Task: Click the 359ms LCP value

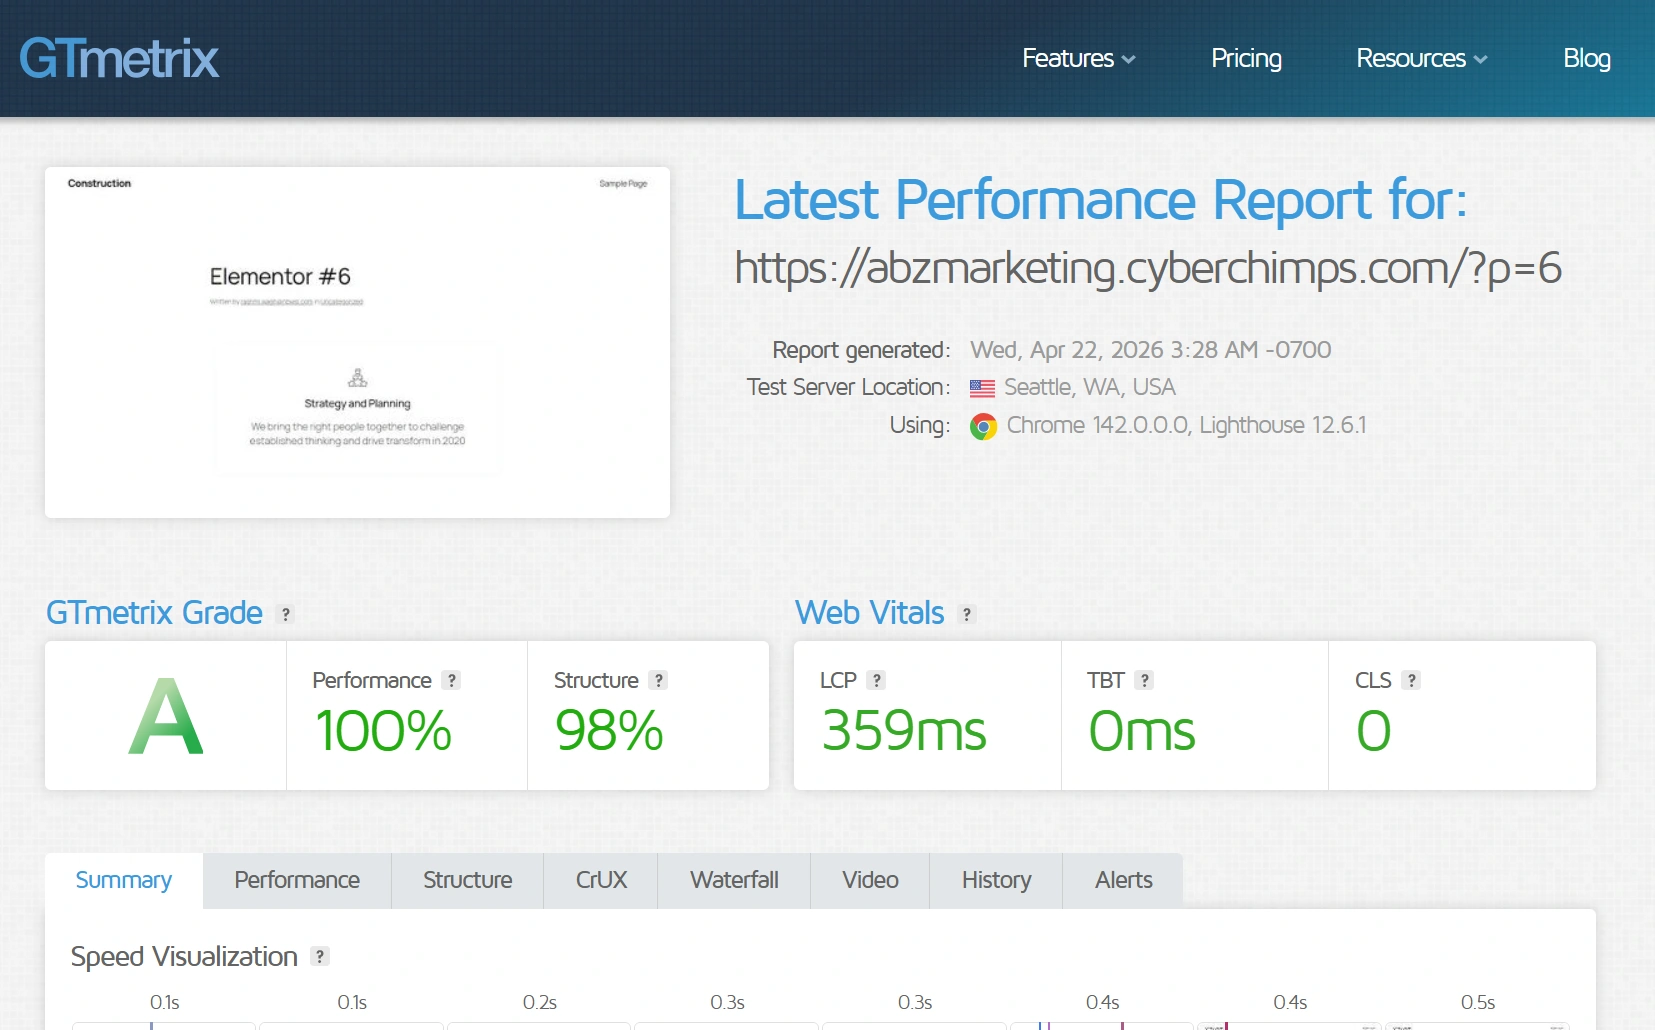Action: pos(904,730)
